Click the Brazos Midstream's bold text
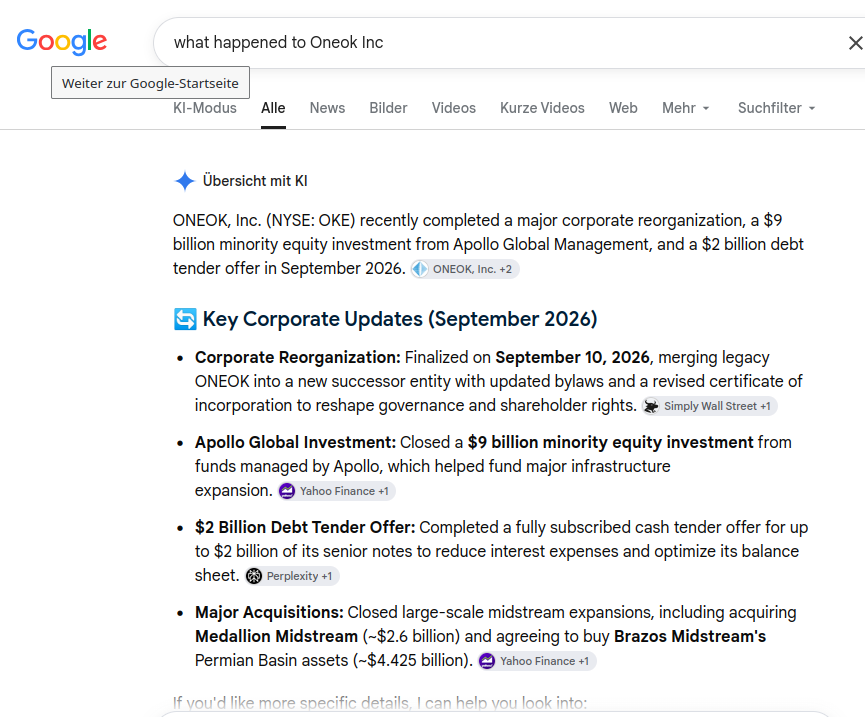 tap(690, 636)
